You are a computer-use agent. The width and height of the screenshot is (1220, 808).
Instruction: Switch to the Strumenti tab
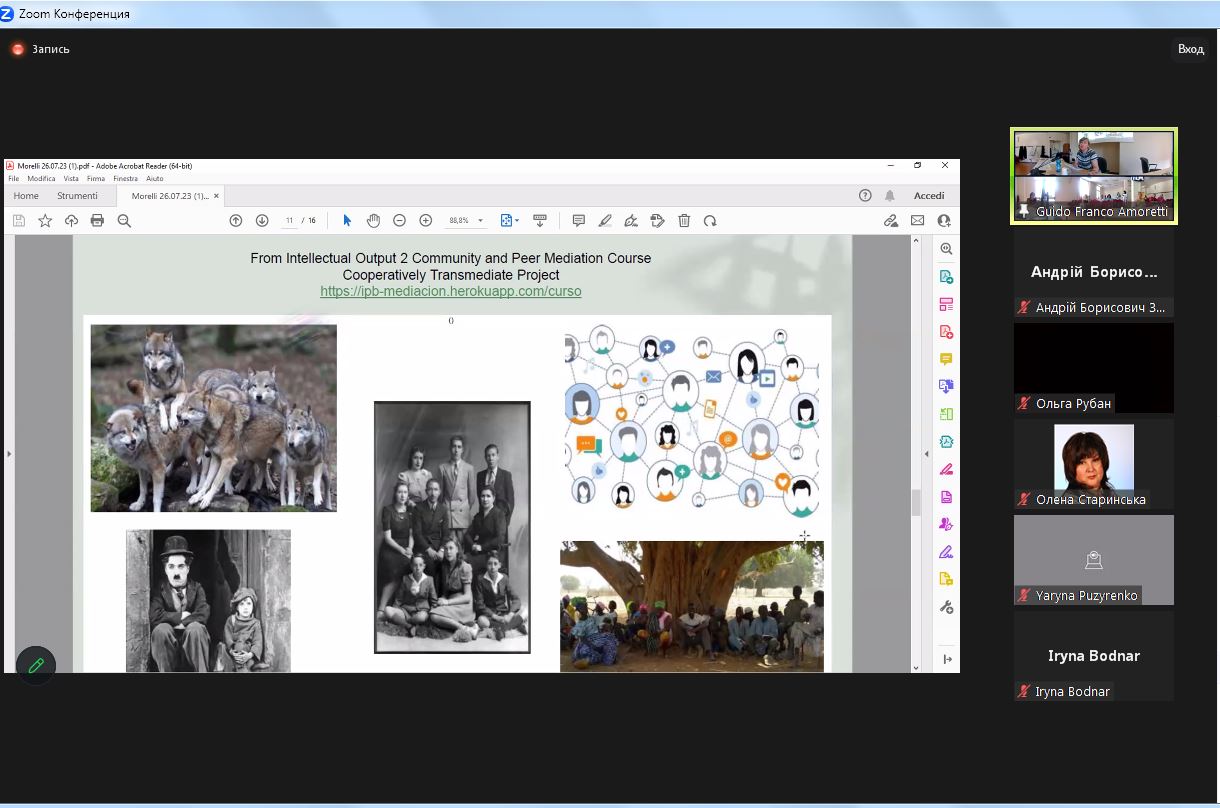77,196
